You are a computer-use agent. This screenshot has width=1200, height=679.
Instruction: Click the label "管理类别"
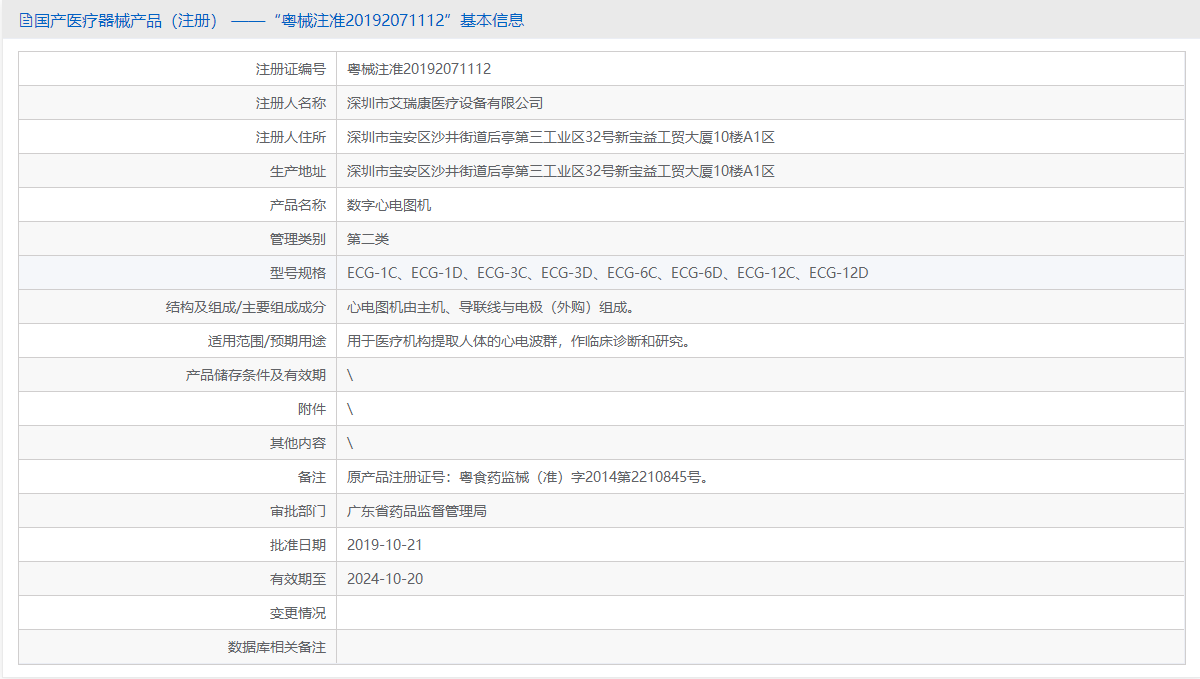coord(298,239)
